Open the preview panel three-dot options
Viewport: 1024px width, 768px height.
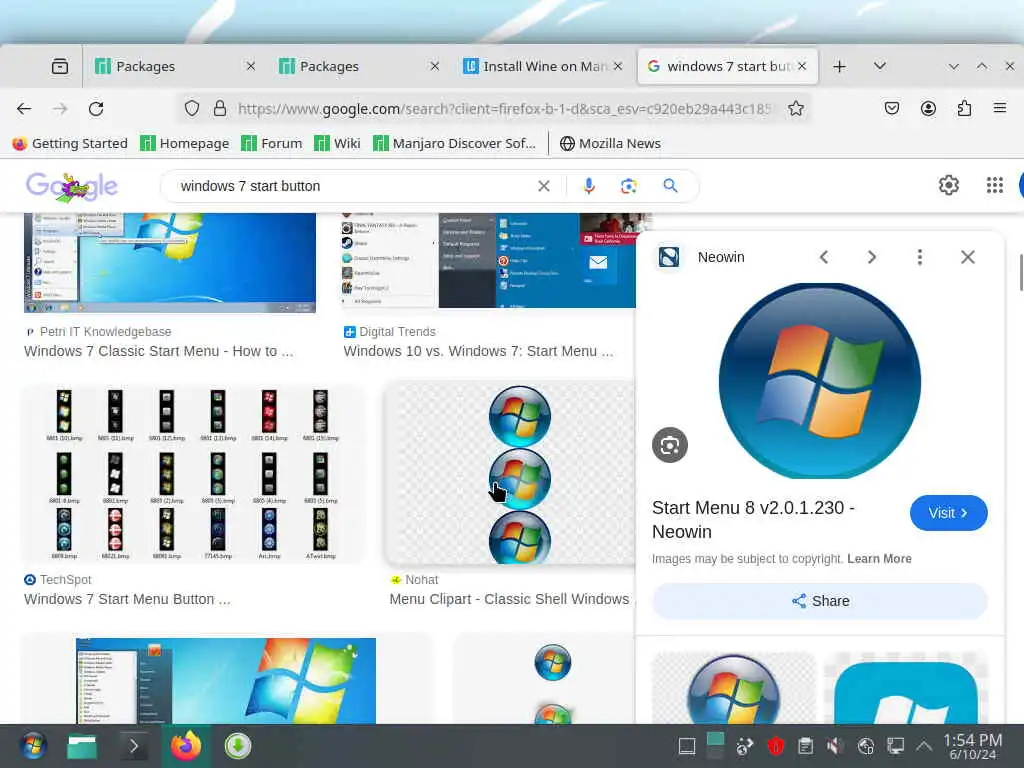click(x=920, y=257)
